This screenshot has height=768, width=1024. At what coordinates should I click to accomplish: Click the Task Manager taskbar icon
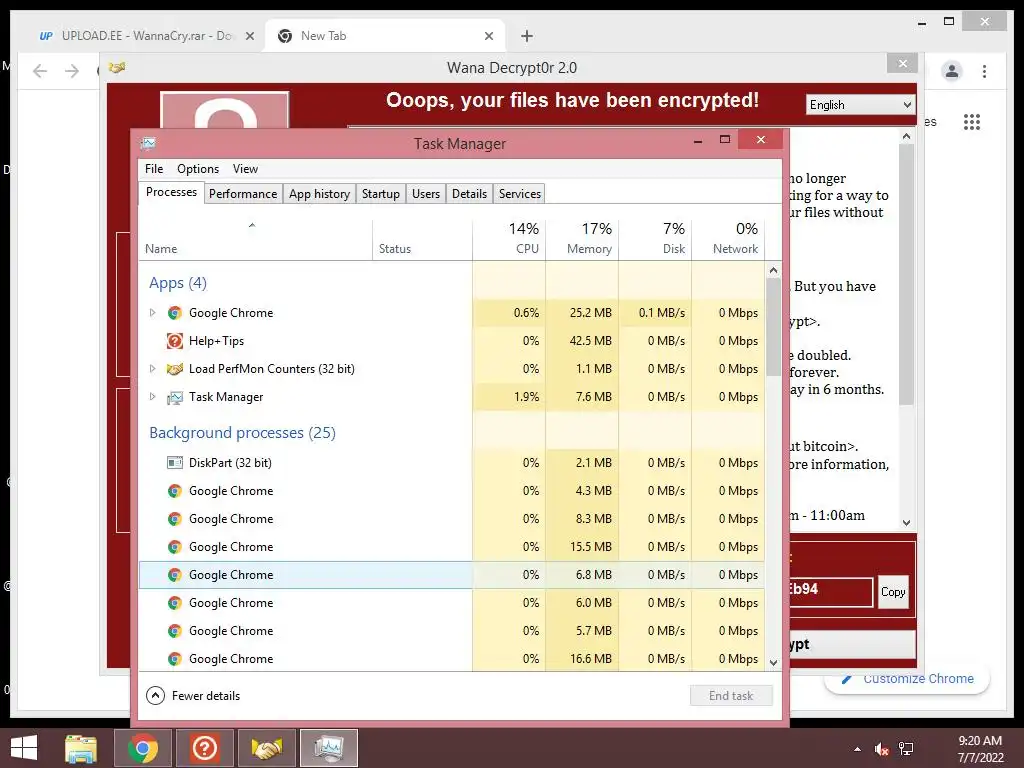tap(329, 748)
